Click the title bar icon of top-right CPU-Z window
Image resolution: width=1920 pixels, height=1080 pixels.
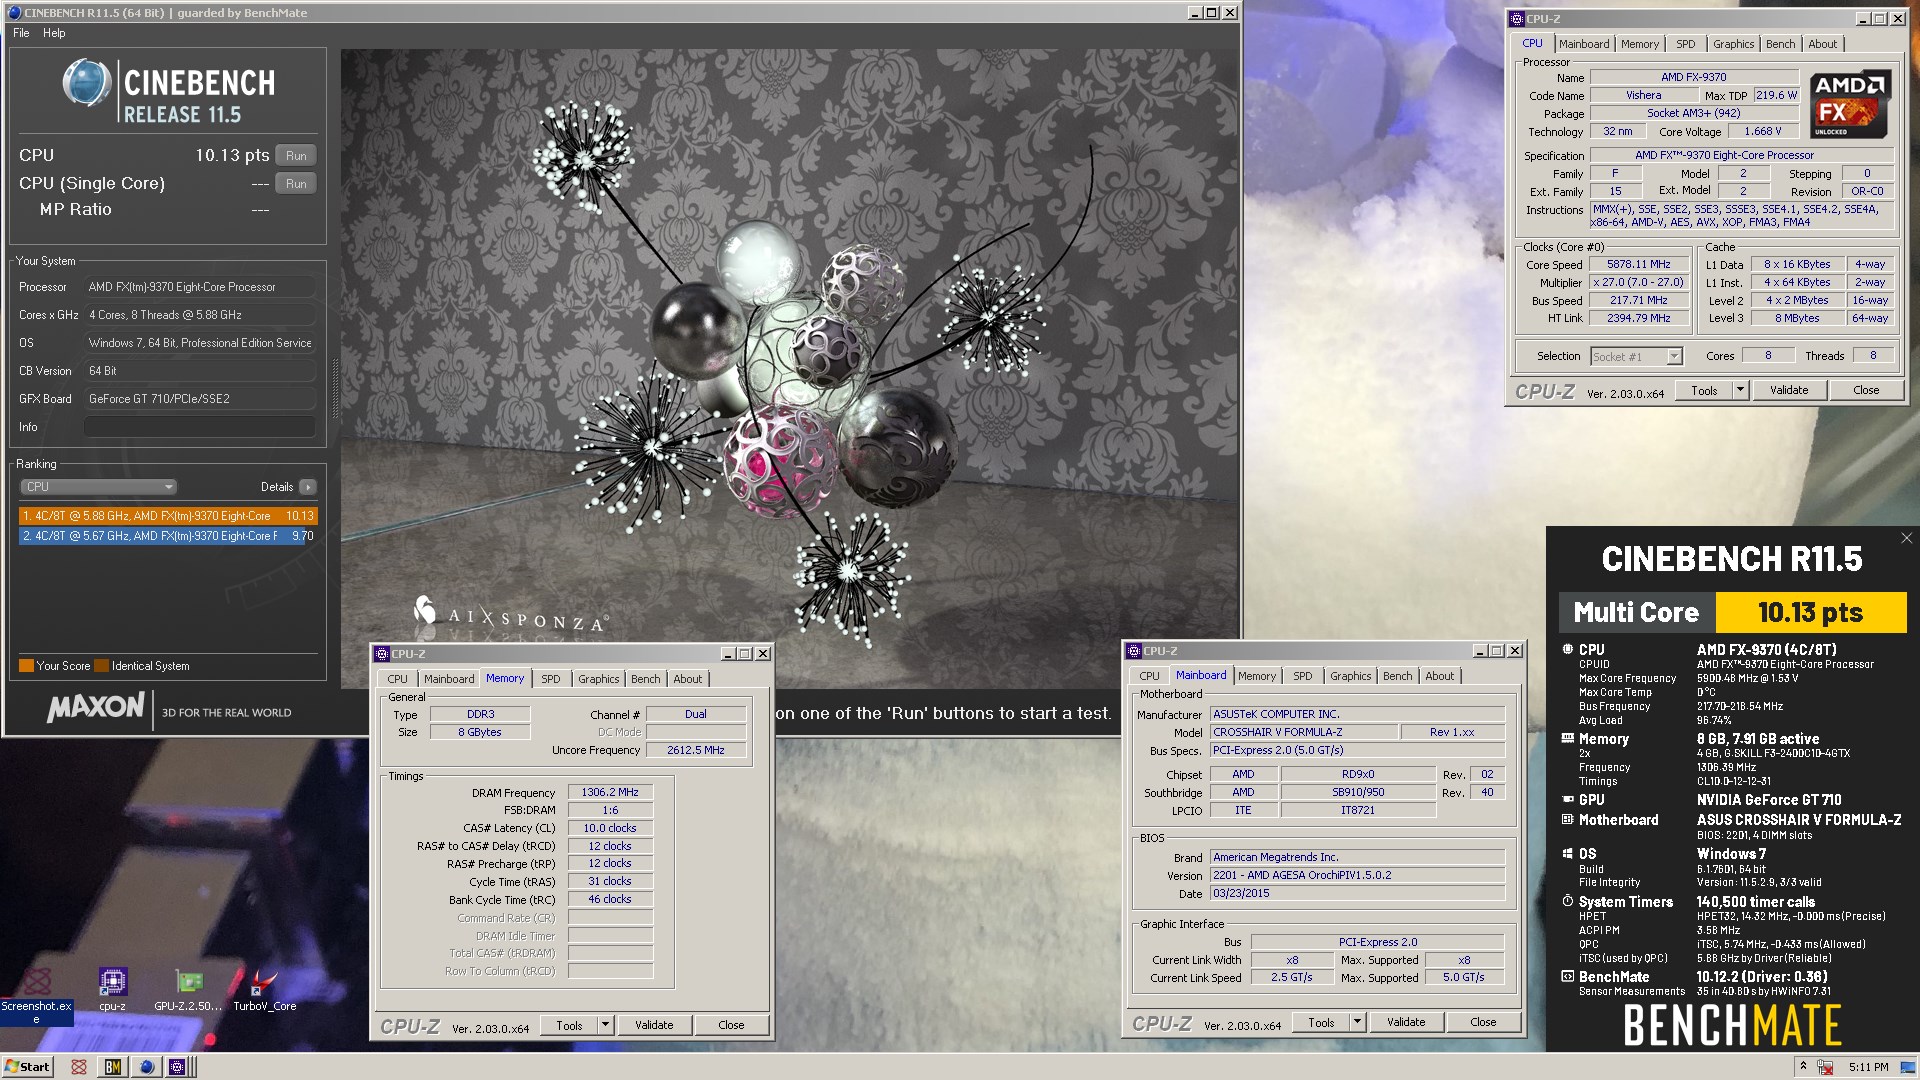(1516, 19)
